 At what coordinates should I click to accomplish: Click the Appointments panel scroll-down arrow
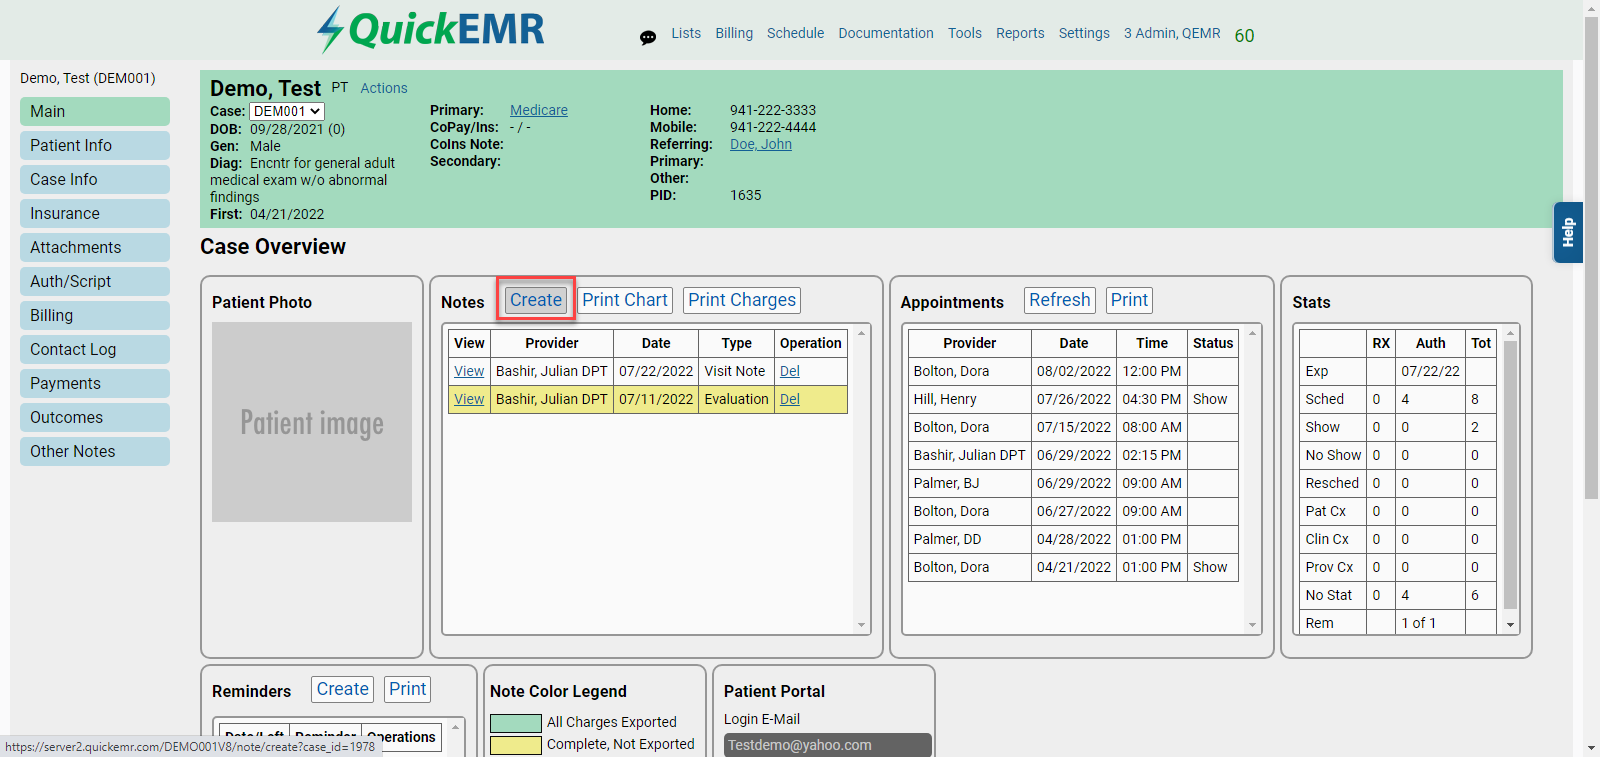pyautogui.click(x=1252, y=625)
